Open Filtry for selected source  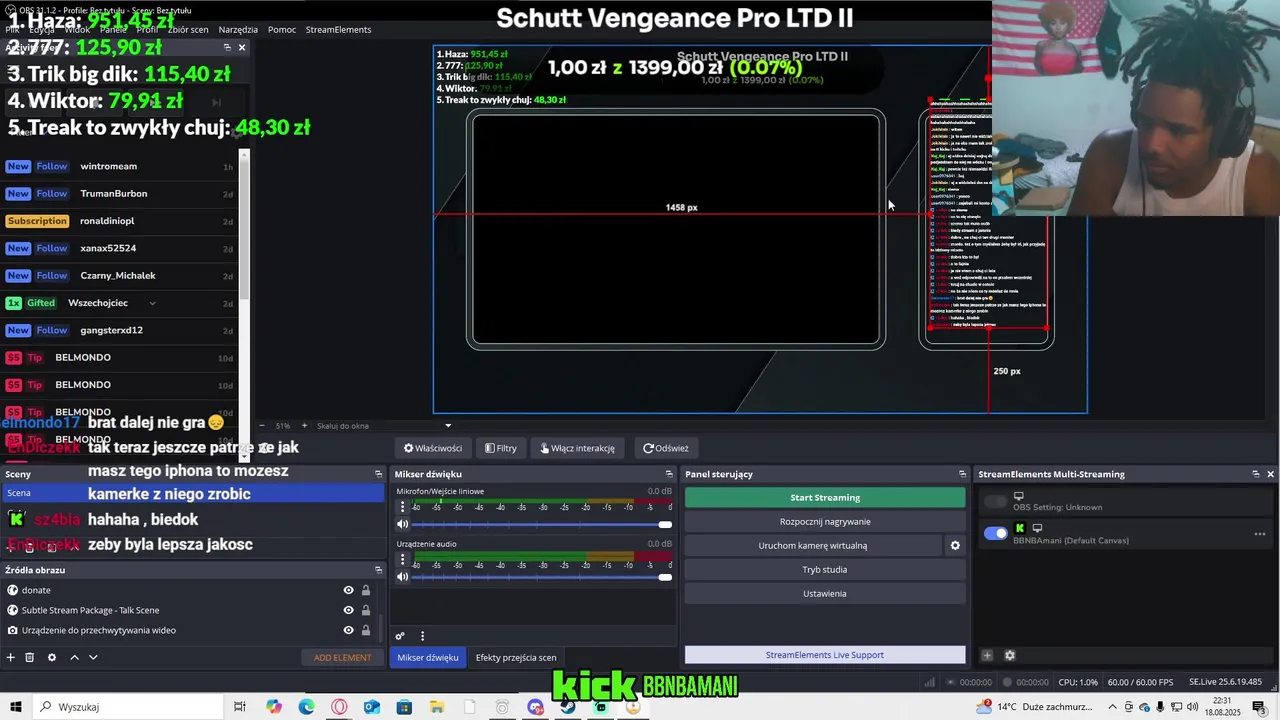pos(501,448)
